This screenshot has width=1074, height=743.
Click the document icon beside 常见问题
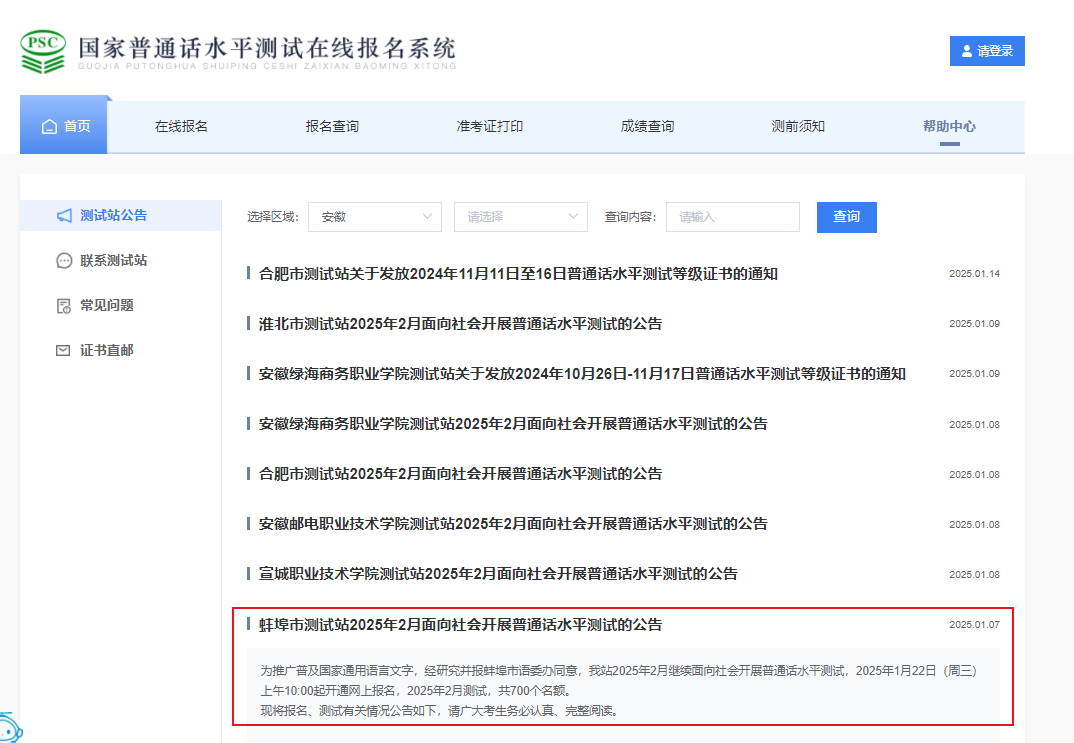[64, 306]
